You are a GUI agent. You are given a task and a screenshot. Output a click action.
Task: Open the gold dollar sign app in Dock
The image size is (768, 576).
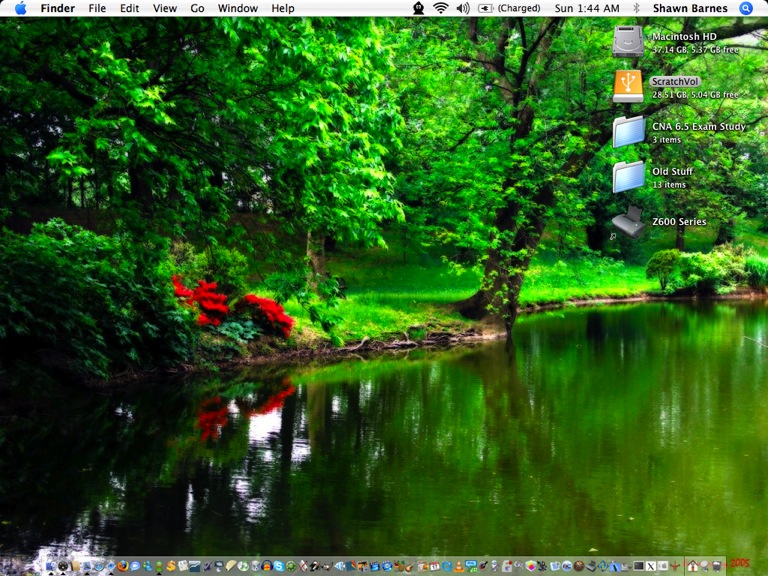tap(171, 566)
